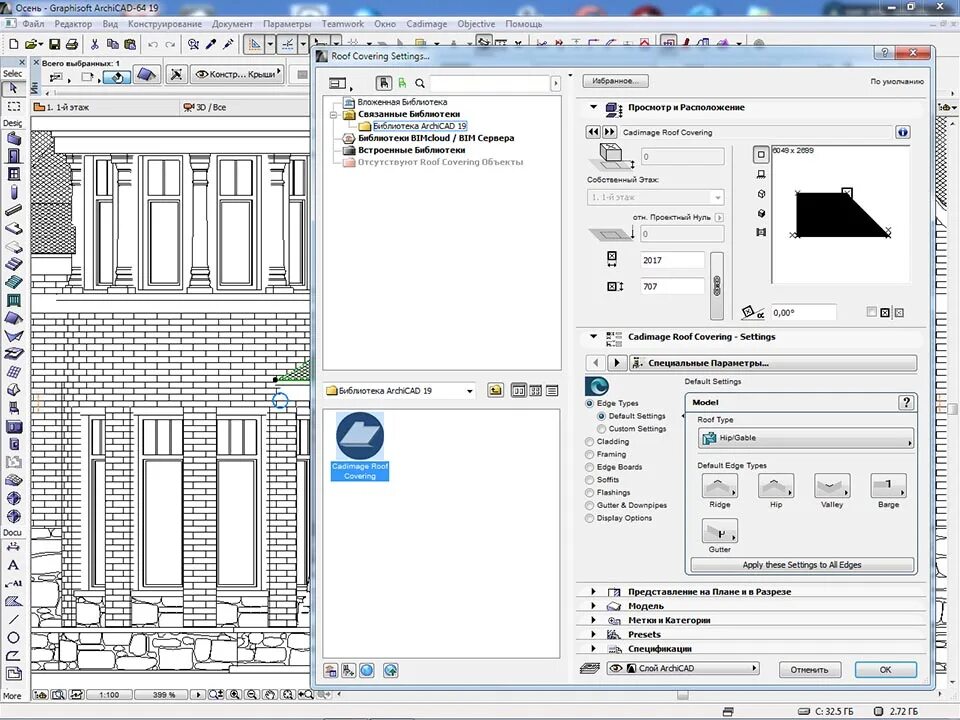Expand the Метки и Категории panel

click(593, 620)
